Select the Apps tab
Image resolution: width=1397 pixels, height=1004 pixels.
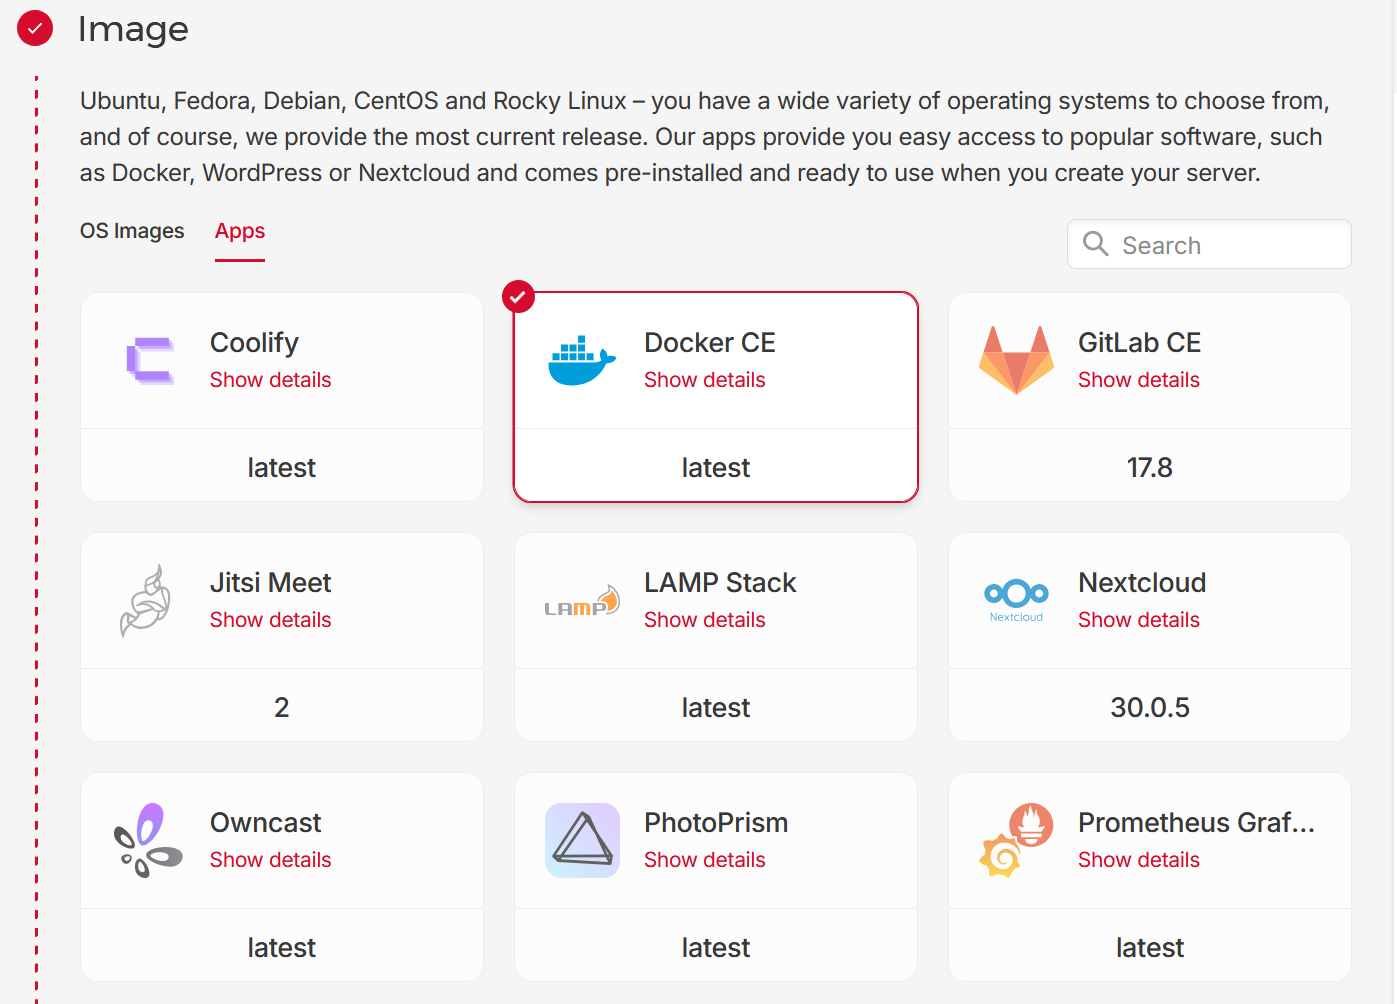point(240,231)
